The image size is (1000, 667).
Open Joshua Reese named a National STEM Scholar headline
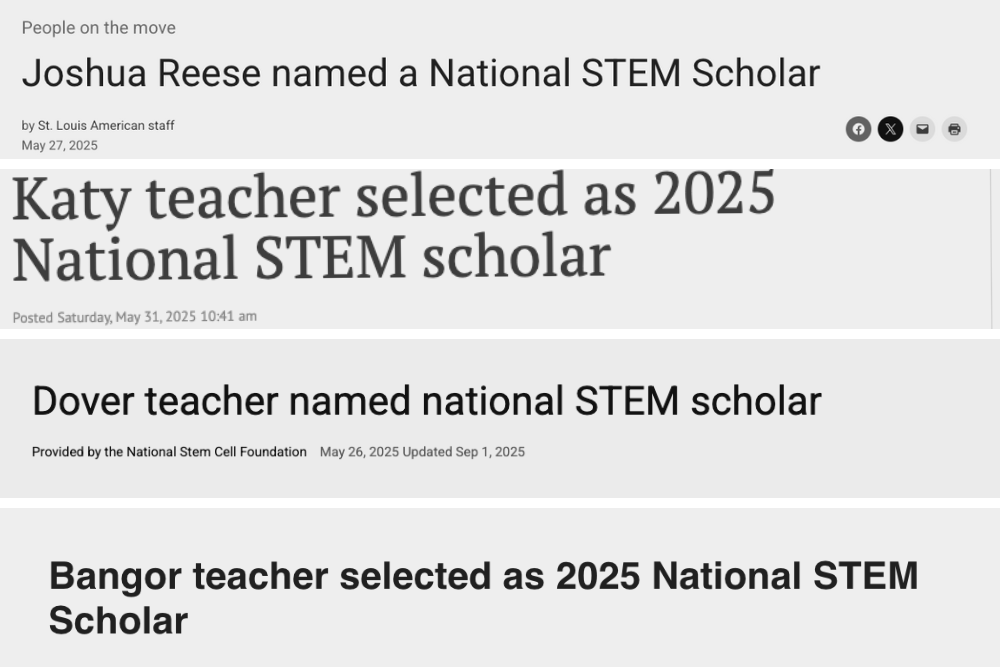coord(421,73)
